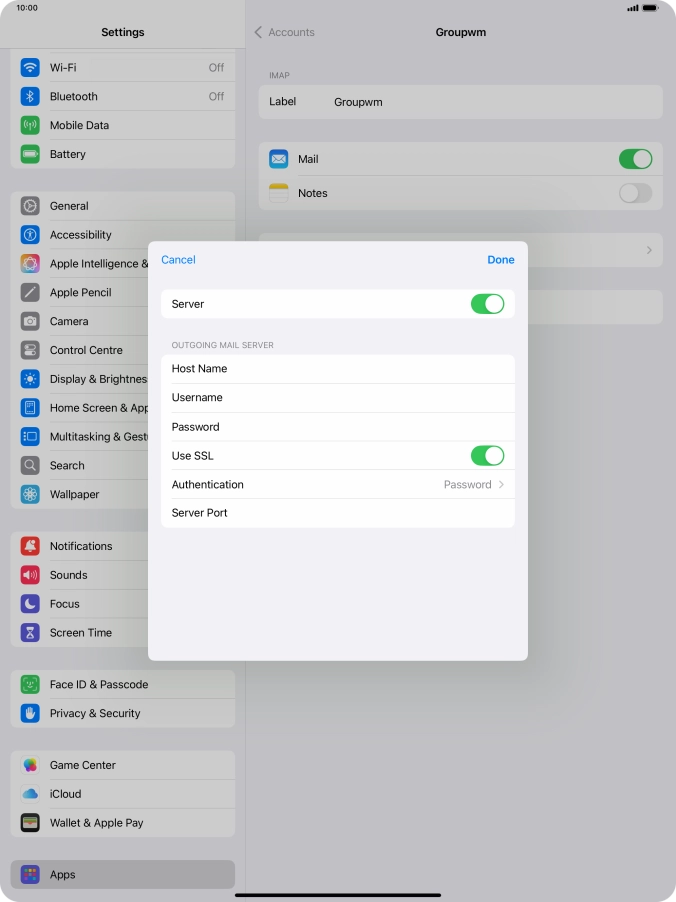Turn off the Use SSL switch

[x=487, y=456]
